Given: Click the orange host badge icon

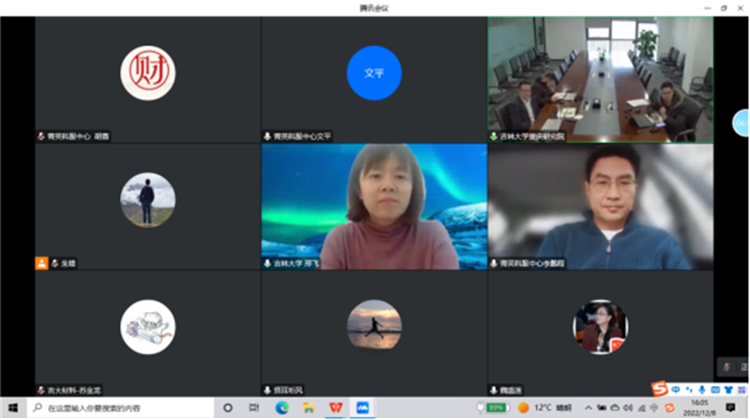Looking at the screenshot, I should (42, 263).
